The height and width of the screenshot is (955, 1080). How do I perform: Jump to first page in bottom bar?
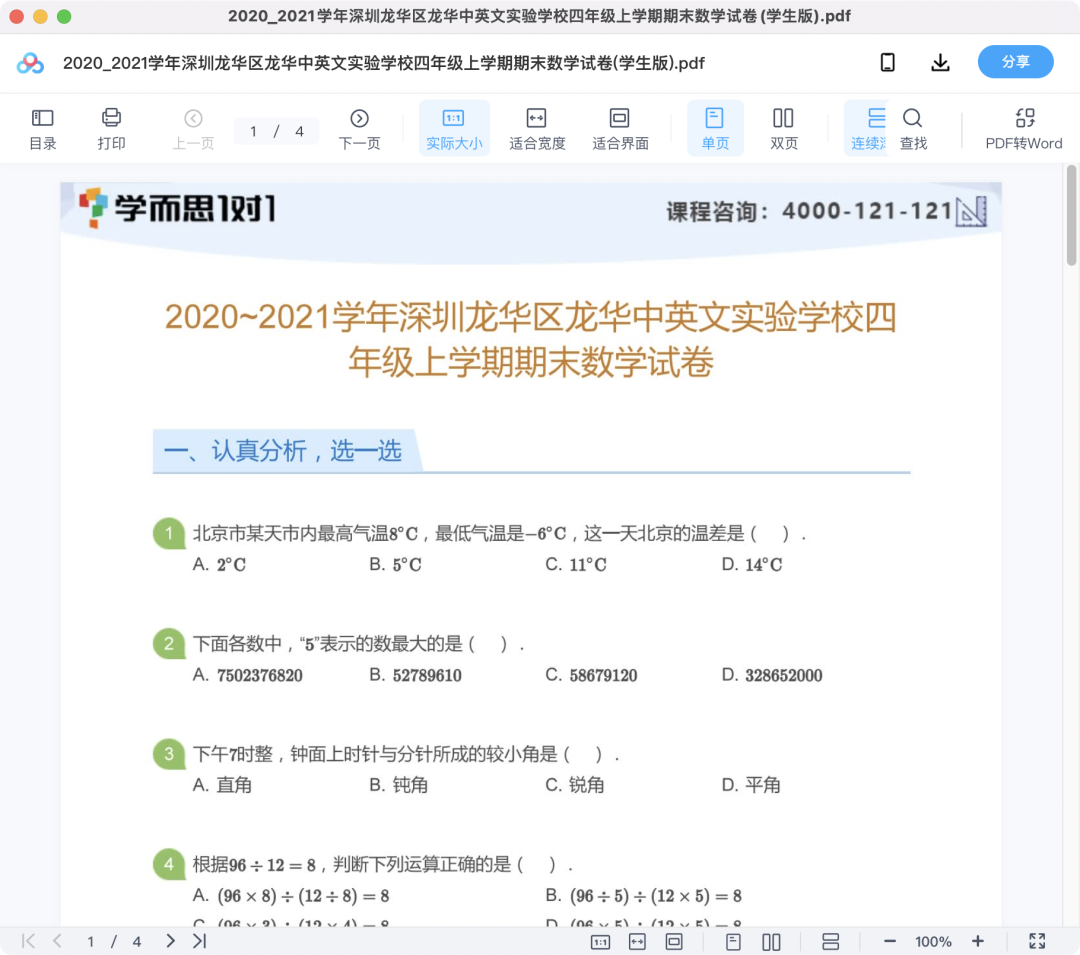pyautogui.click(x=28, y=941)
